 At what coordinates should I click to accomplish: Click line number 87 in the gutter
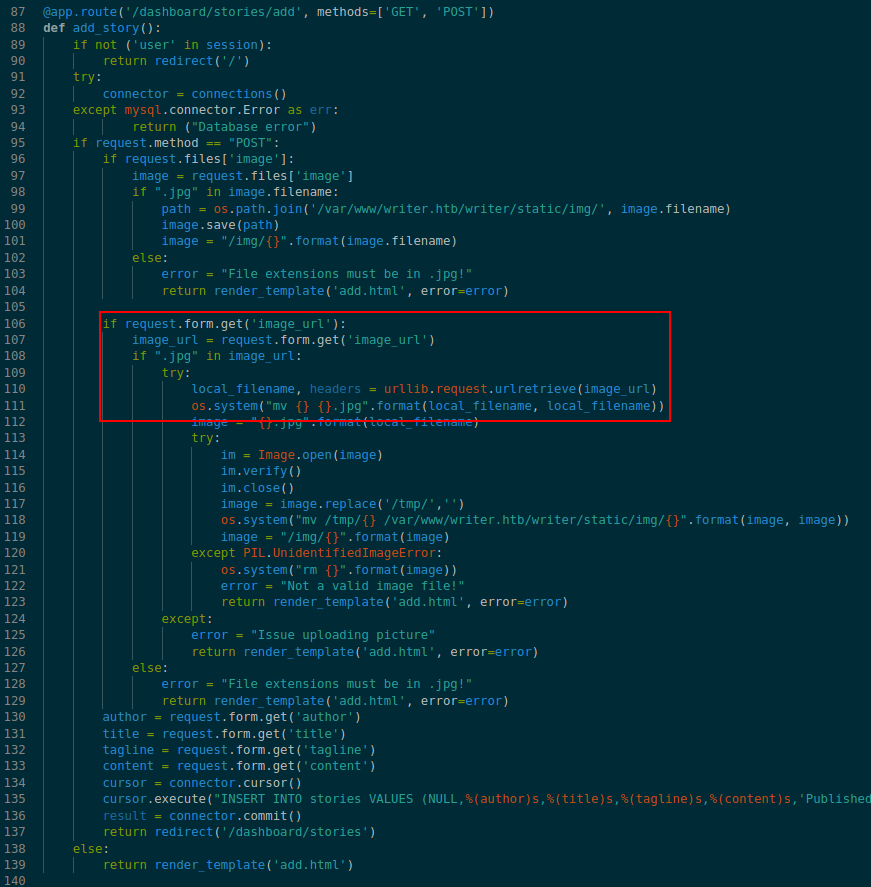(17, 12)
